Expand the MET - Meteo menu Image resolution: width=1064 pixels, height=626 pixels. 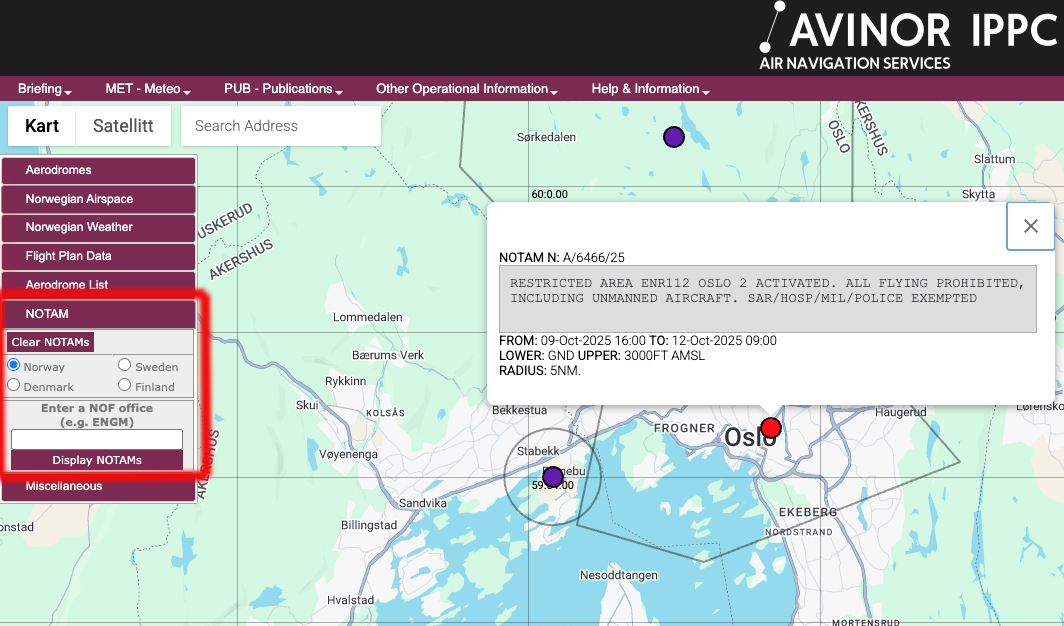(x=147, y=89)
